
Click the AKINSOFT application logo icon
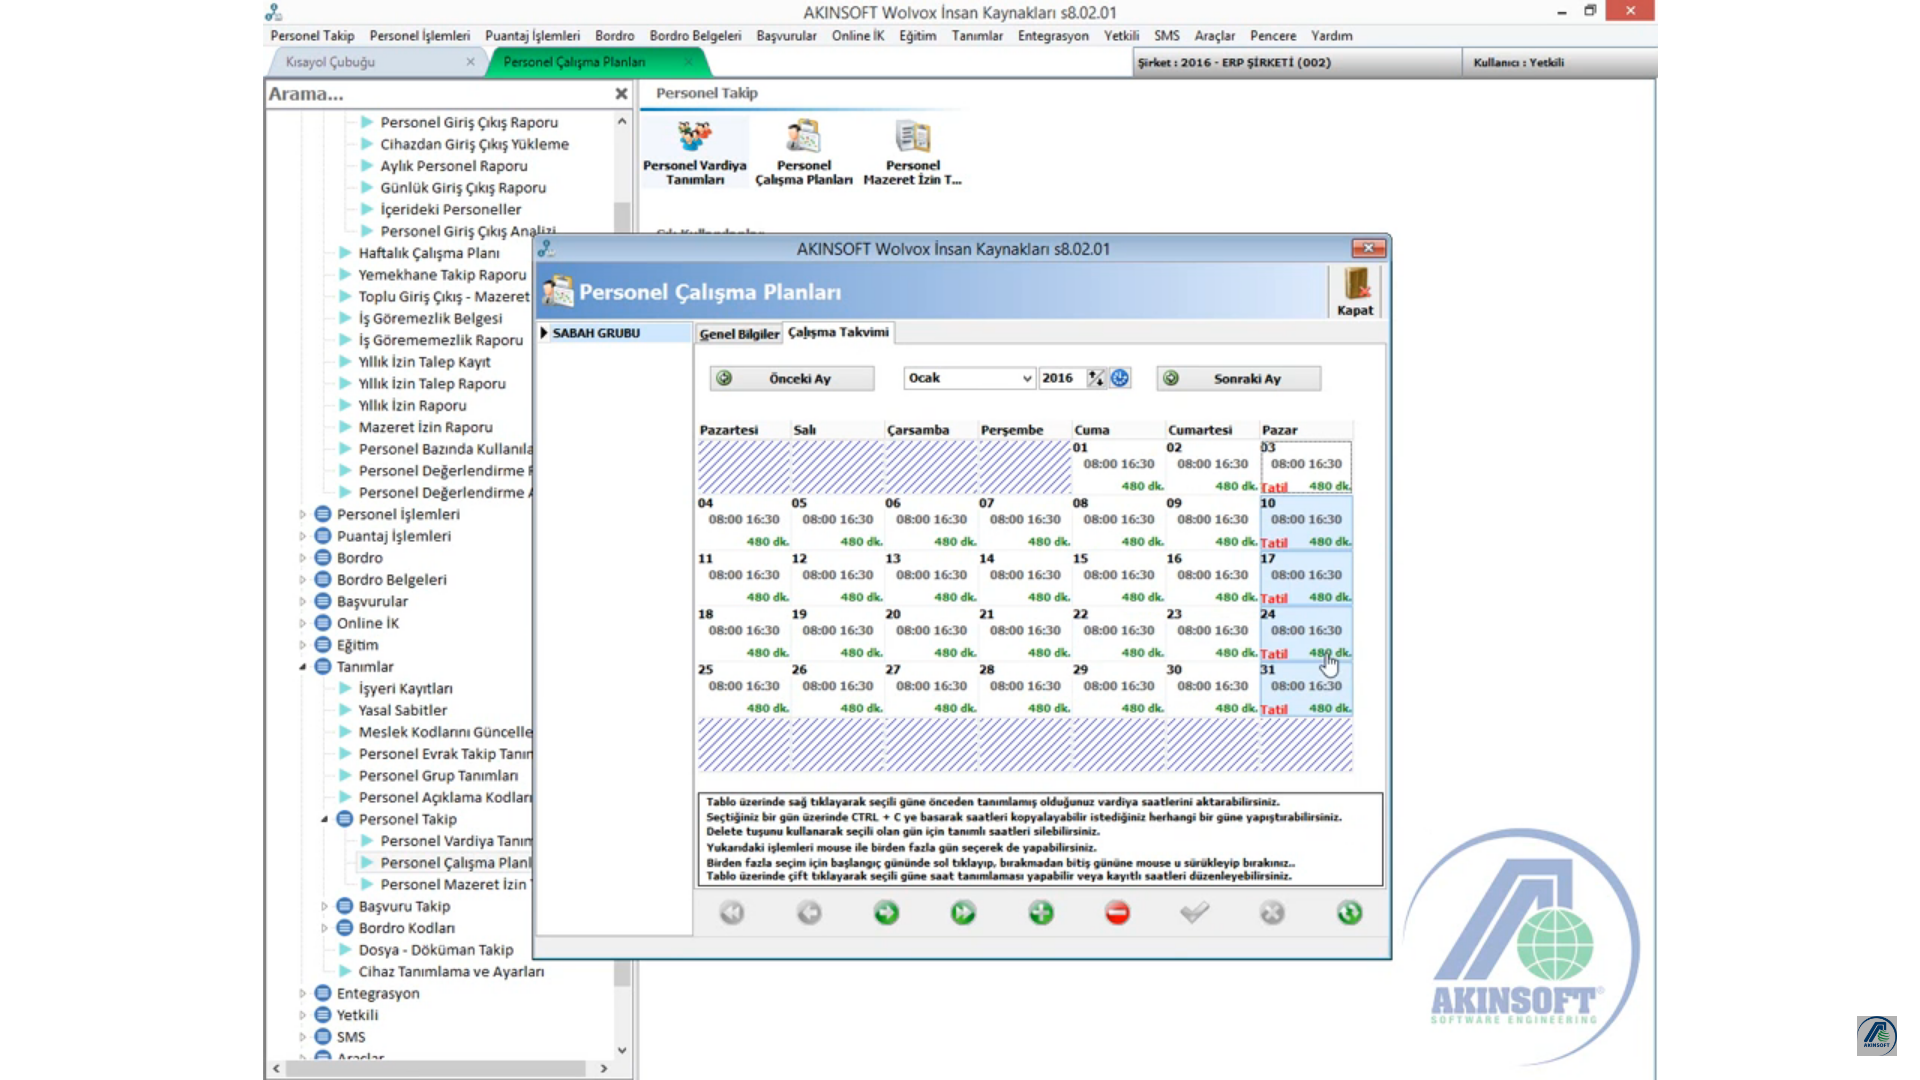(x=273, y=12)
